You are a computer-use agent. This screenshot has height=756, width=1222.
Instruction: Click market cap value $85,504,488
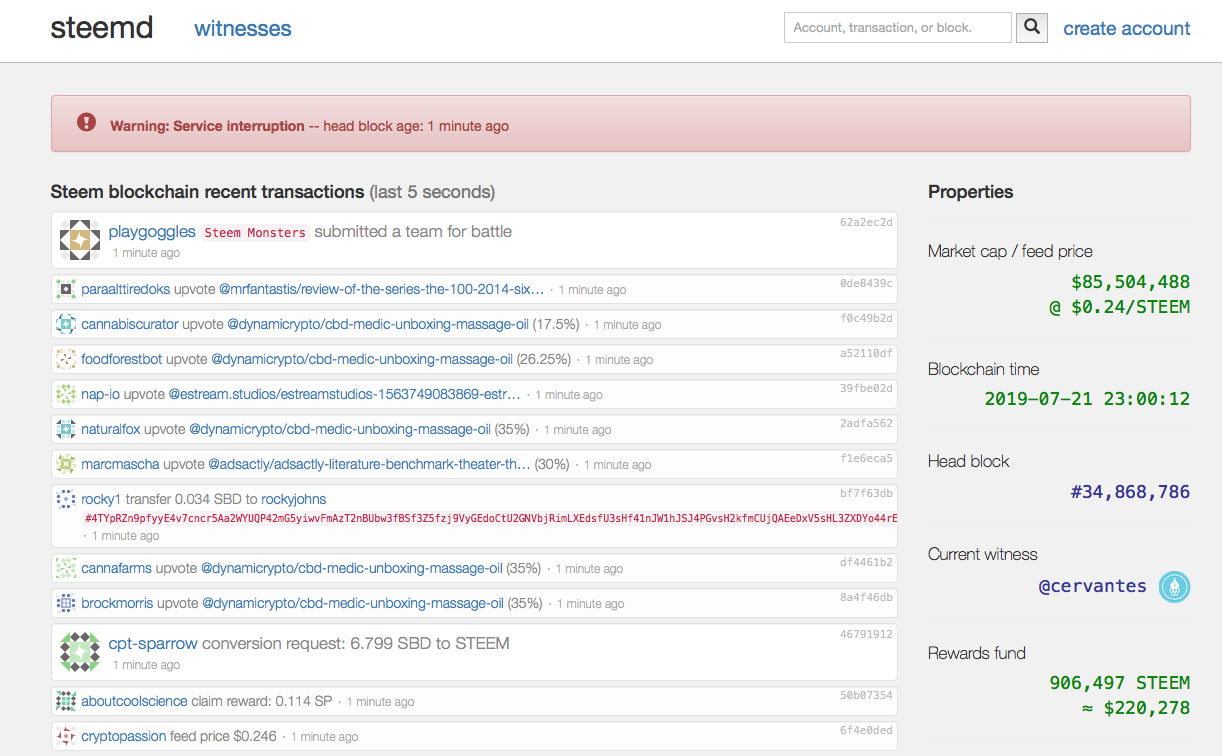point(1130,283)
